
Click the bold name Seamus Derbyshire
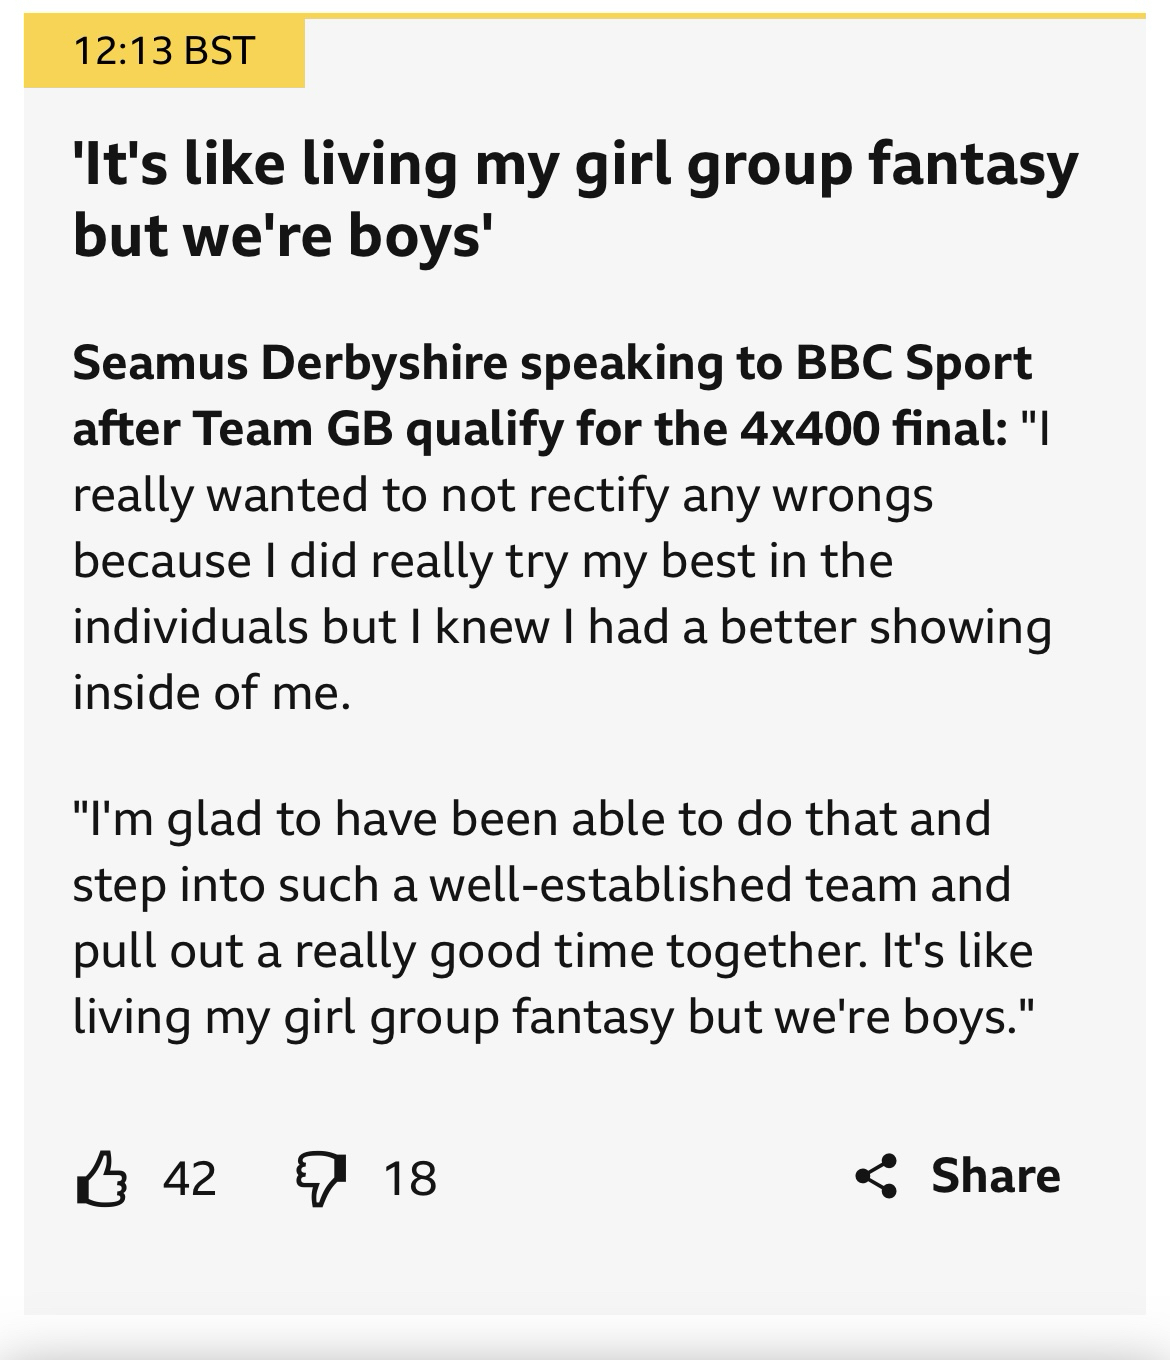(289, 363)
